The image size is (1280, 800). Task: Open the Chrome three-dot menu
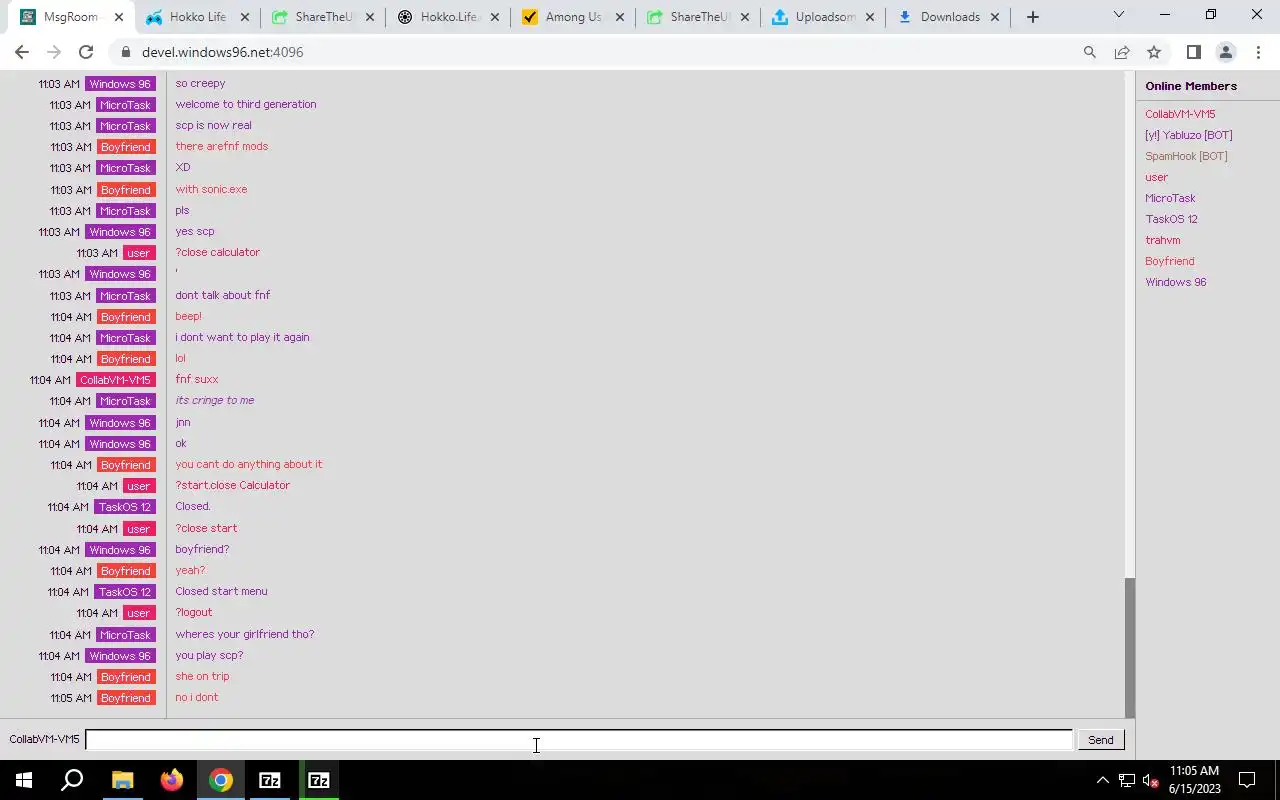(1258, 52)
